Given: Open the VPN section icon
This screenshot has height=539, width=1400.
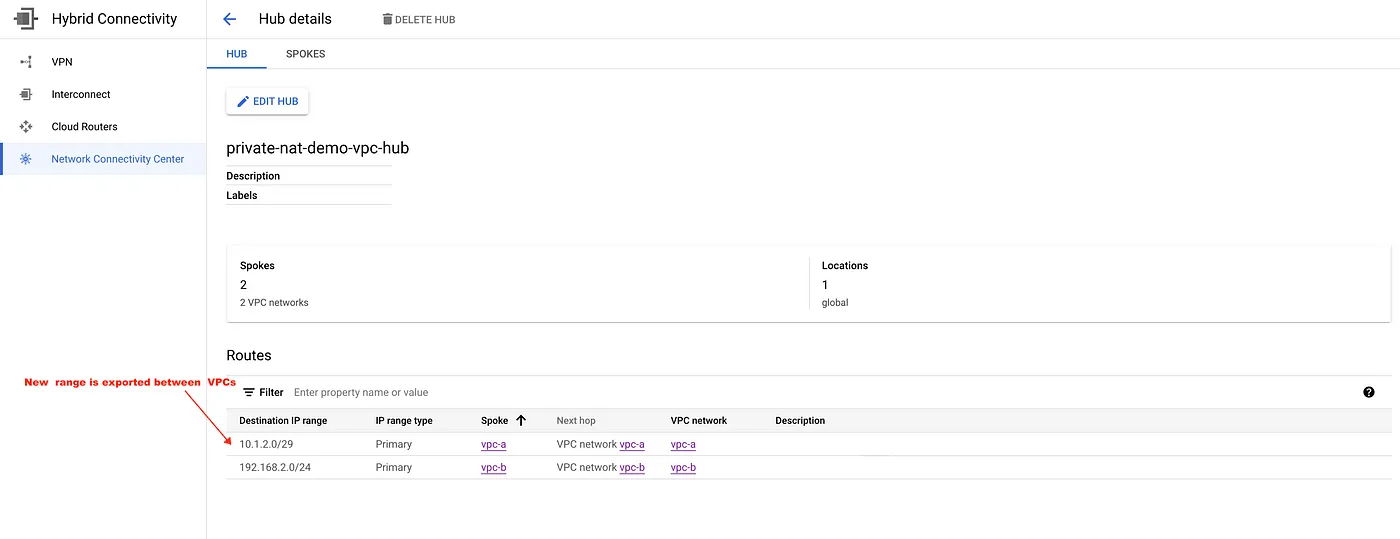Looking at the screenshot, I should [x=26, y=62].
